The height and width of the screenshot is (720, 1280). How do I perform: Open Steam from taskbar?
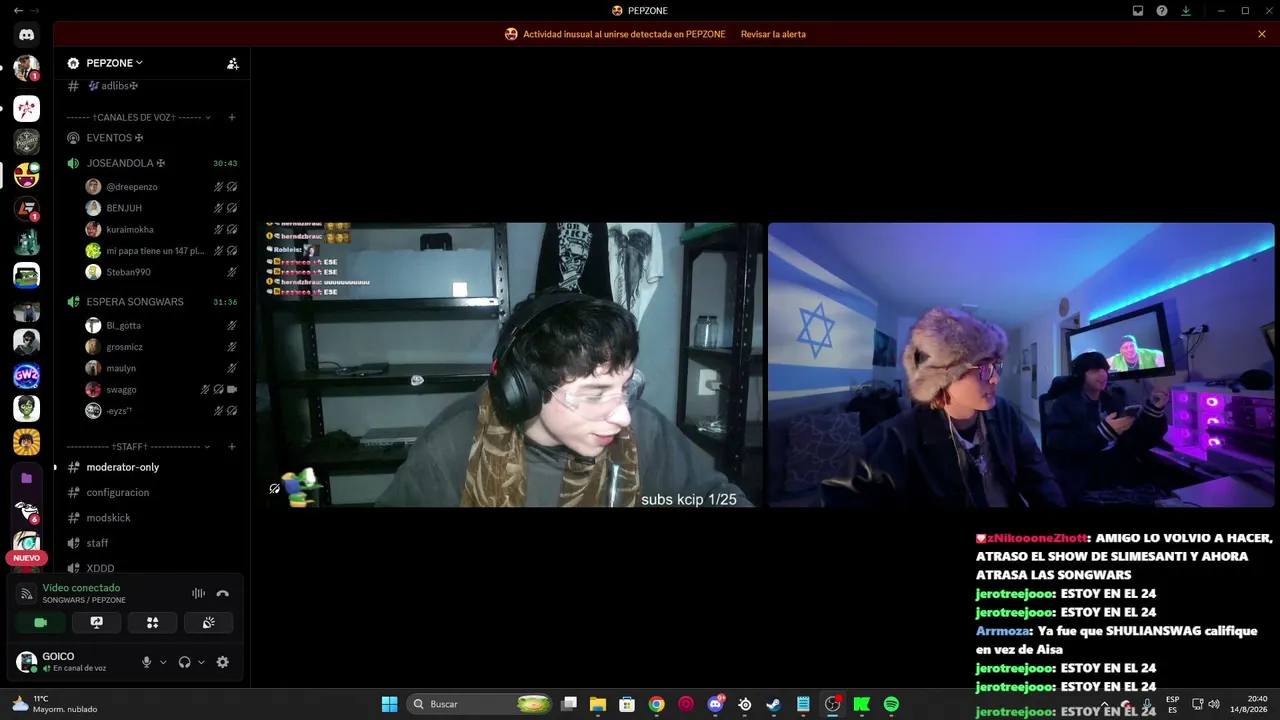pyautogui.click(x=773, y=704)
